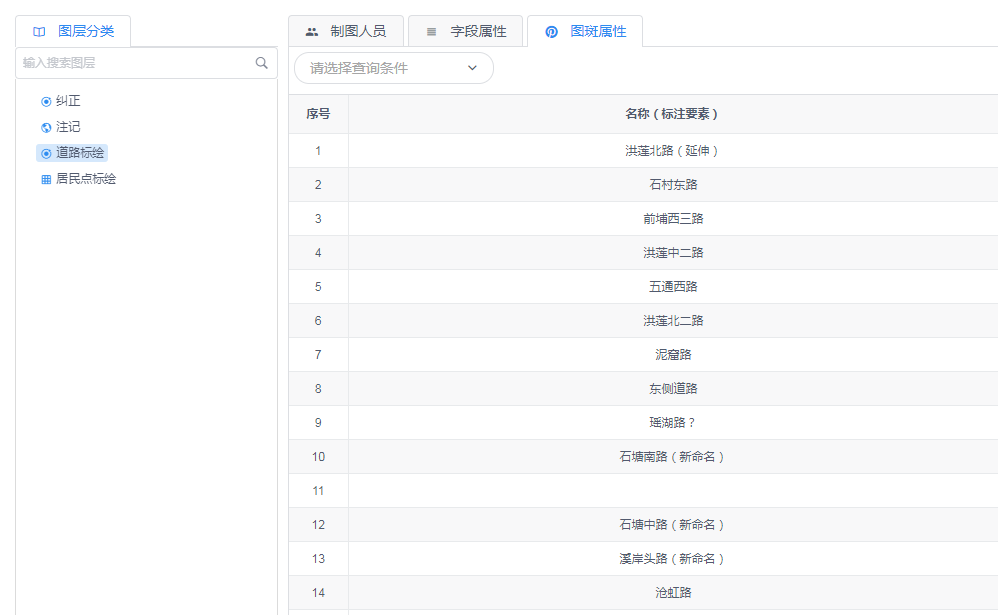Viewport: 998px width, 615px height.
Task: Select row 溪岸头路（新命名）
Action: pyautogui.click(x=643, y=559)
